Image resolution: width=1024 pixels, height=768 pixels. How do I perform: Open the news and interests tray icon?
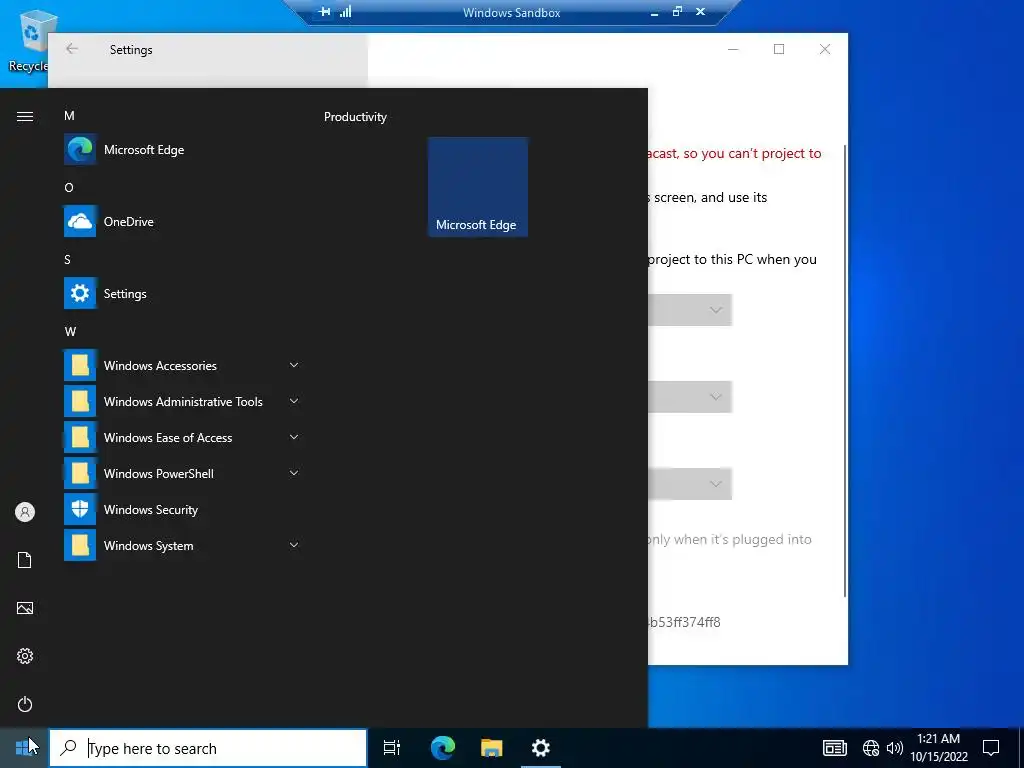coord(835,748)
